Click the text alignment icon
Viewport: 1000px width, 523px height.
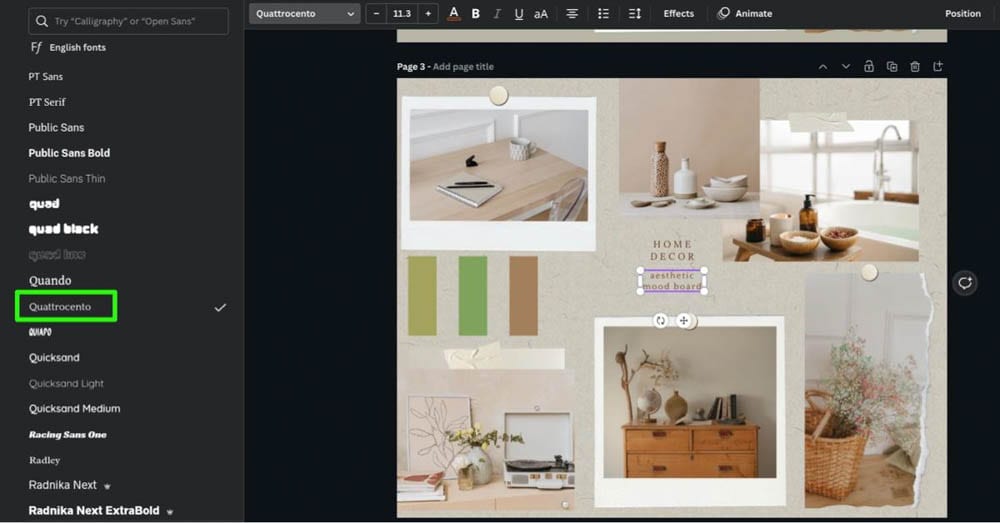[x=572, y=14]
